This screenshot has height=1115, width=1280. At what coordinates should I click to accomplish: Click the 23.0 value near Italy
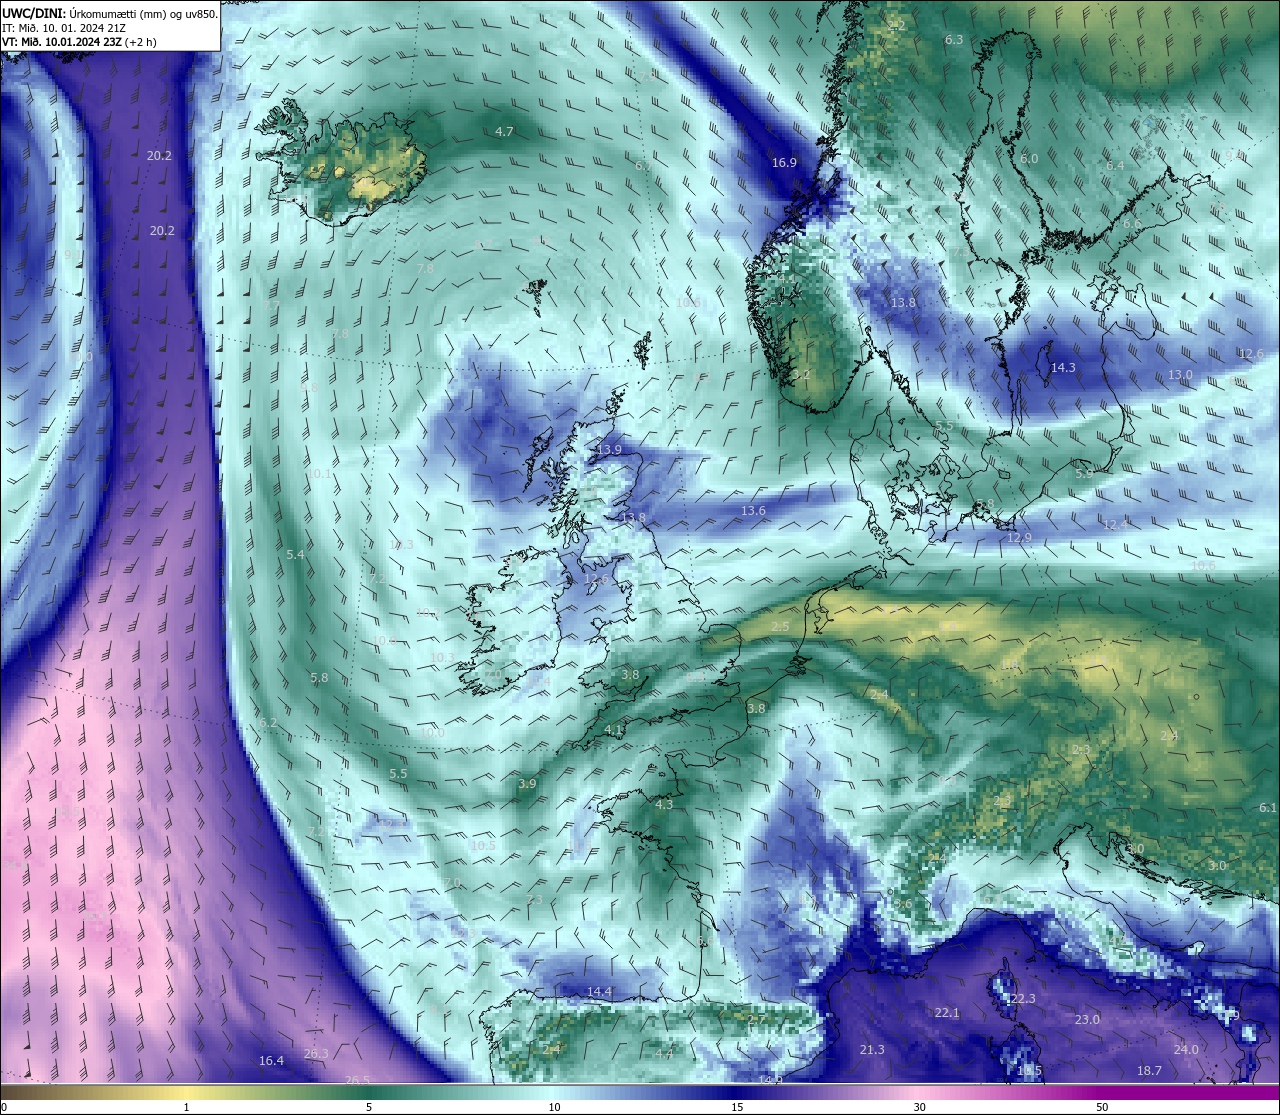point(1087,1020)
